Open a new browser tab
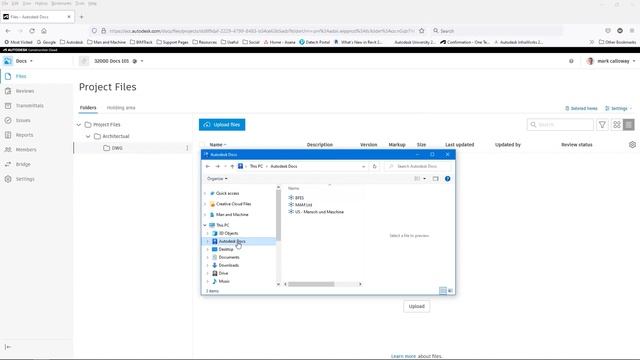 coord(82,17)
